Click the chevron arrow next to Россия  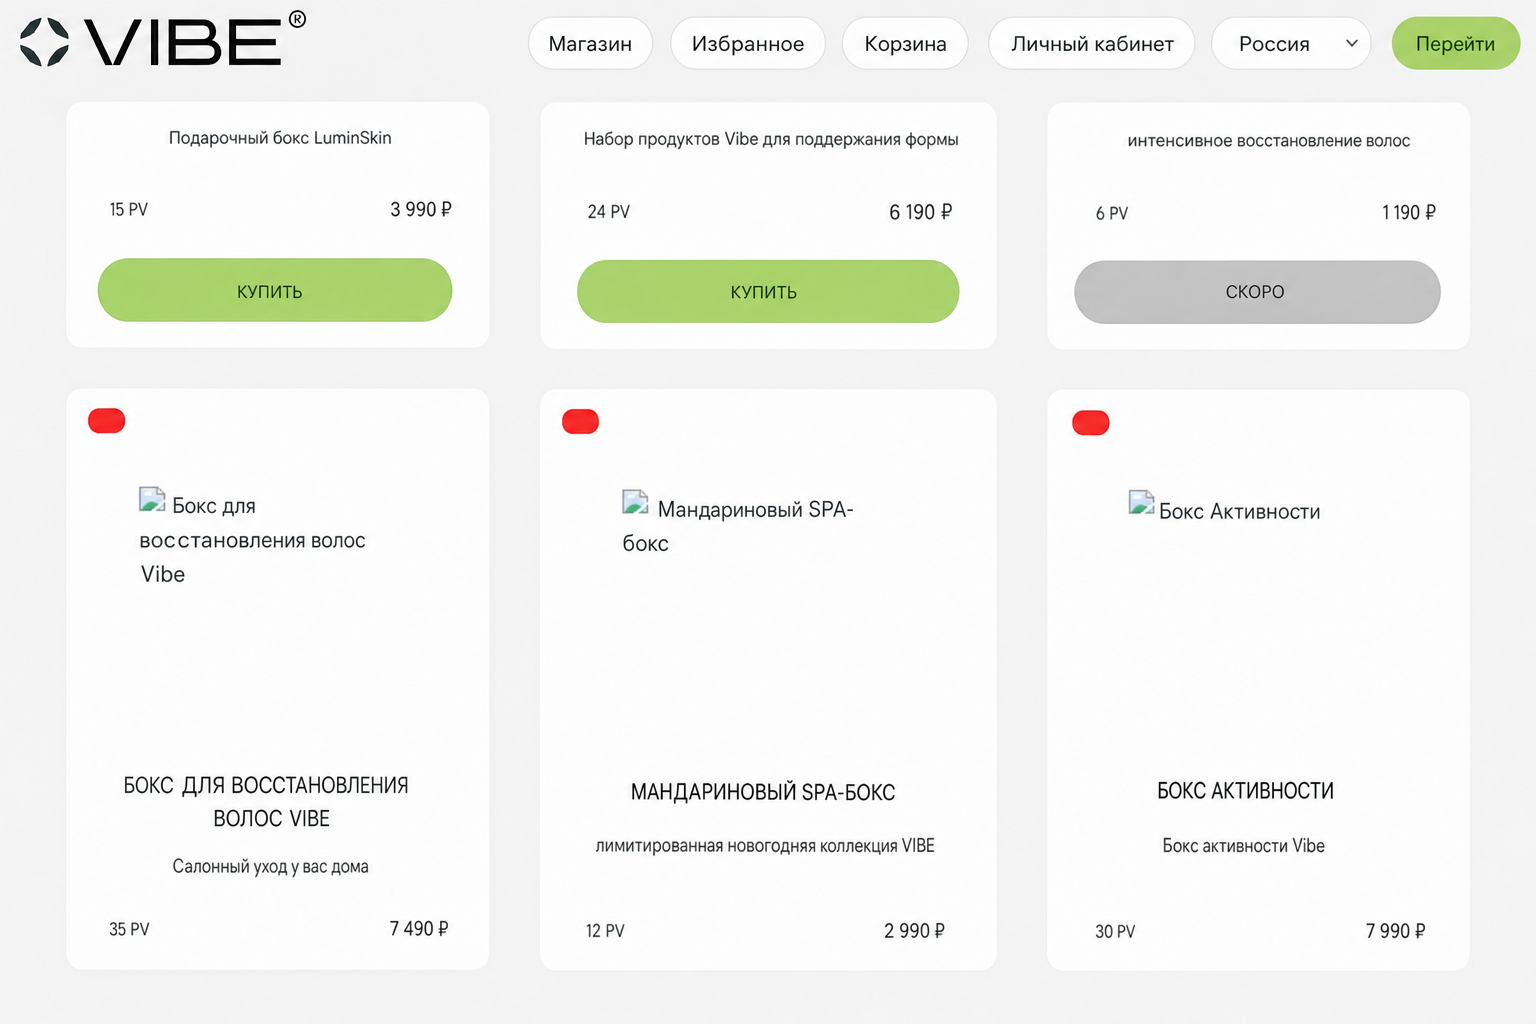click(x=1351, y=43)
